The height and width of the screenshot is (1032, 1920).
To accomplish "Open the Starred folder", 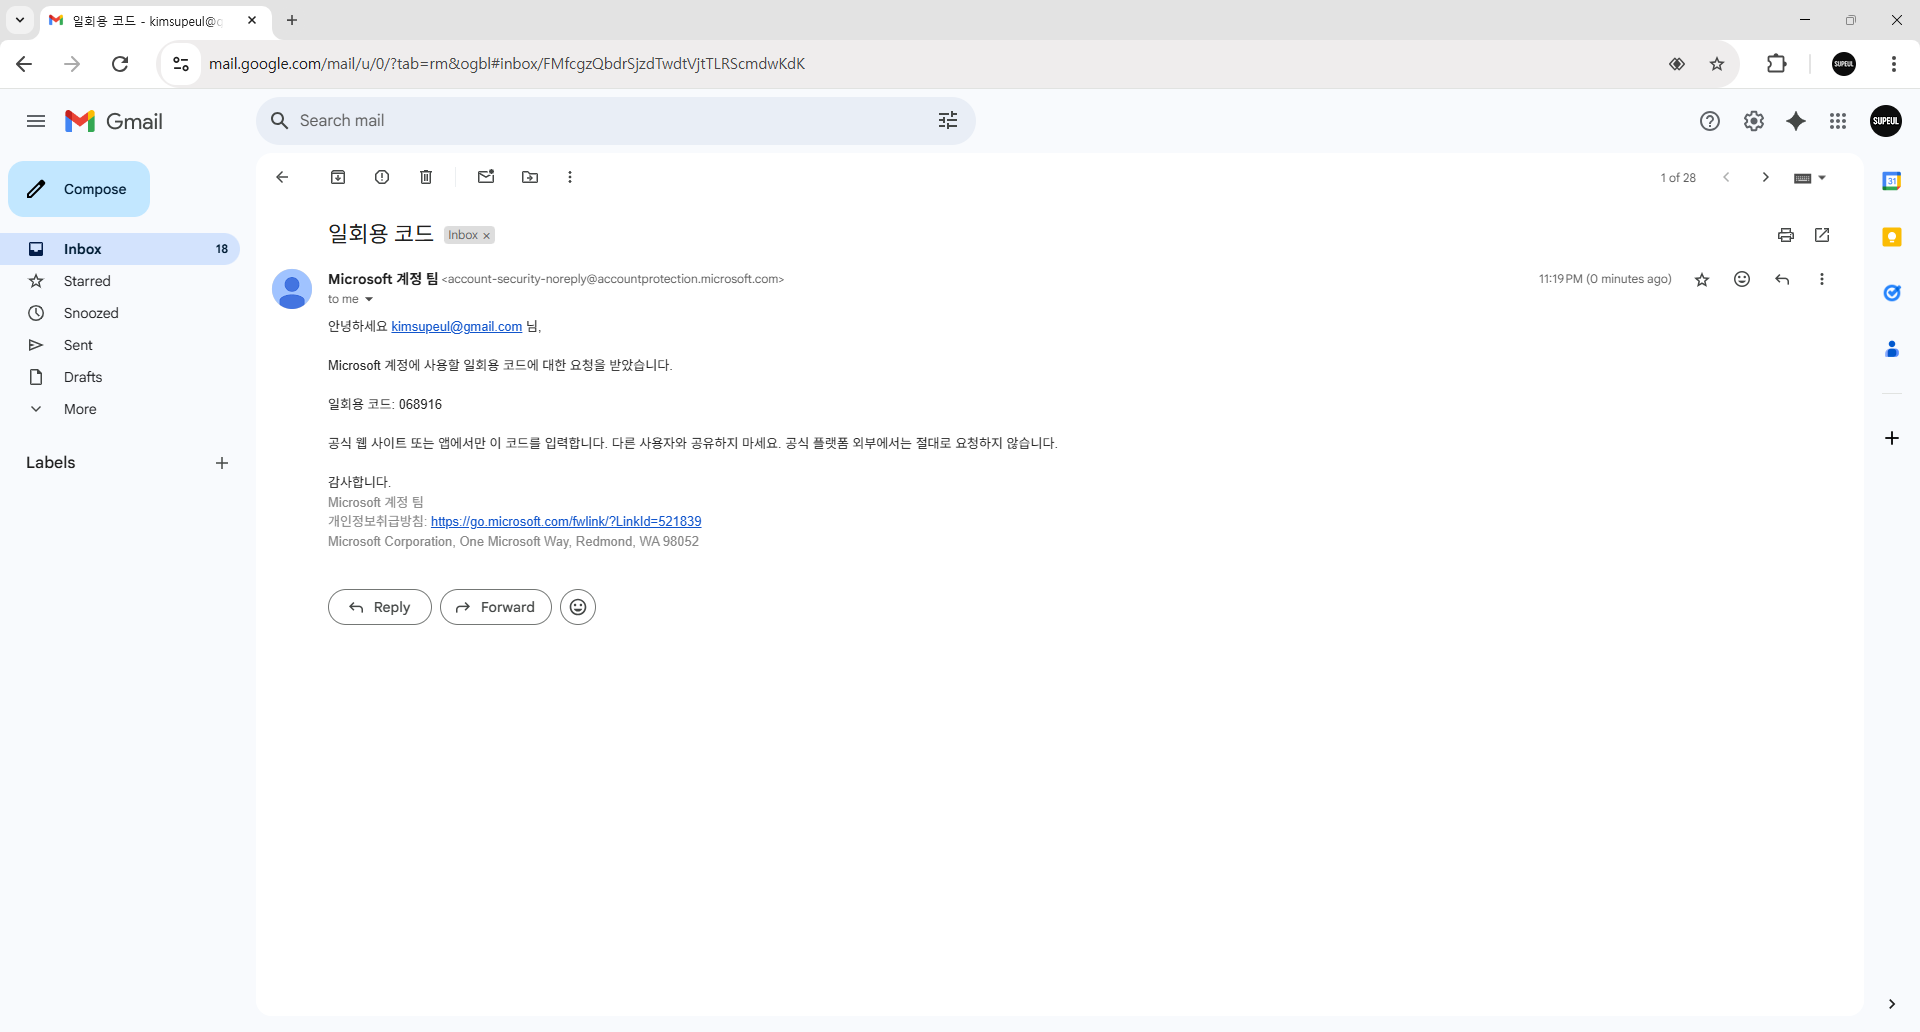I will click(x=120, y=281).
